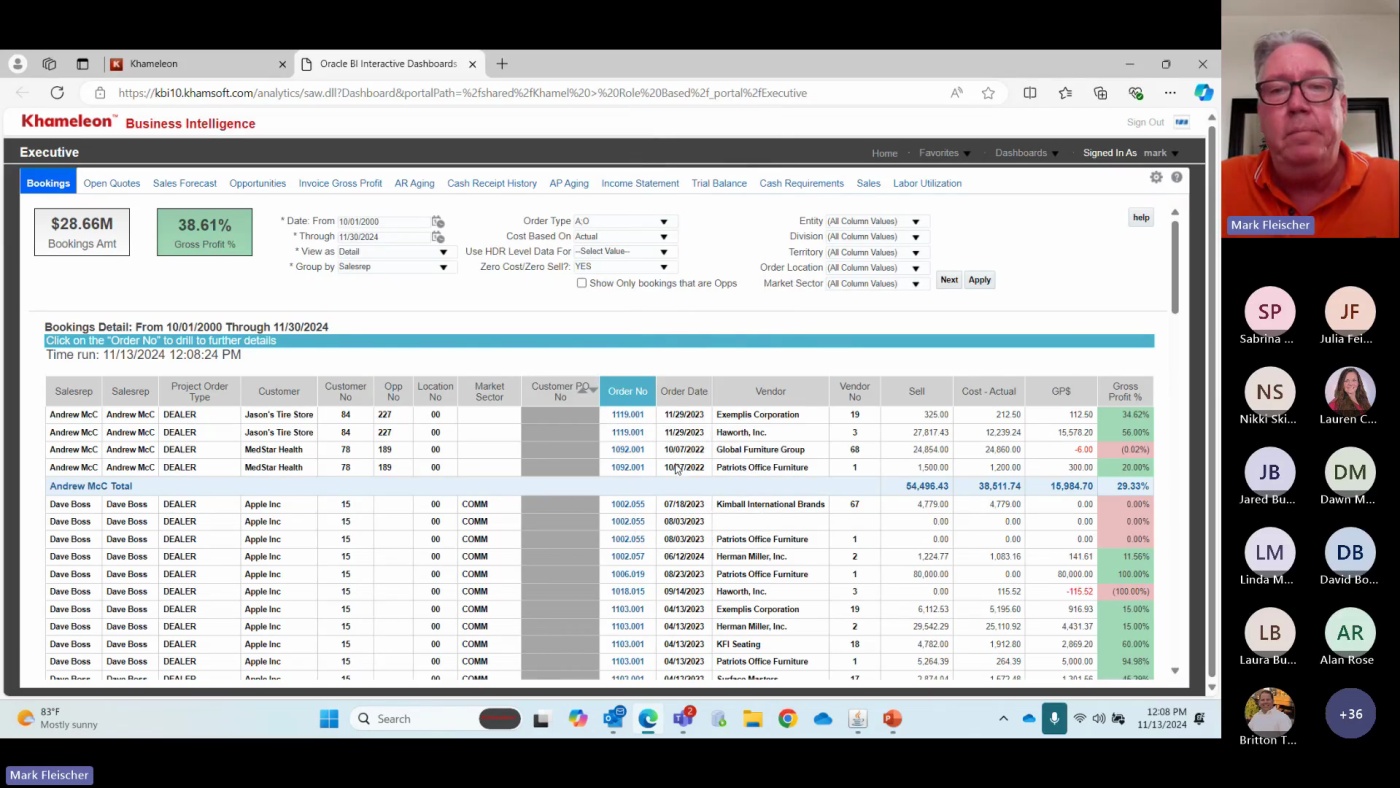1400x788 pixels.
Task: Expand the Market Sector filter dropdown
Action: tap(915, 284)
